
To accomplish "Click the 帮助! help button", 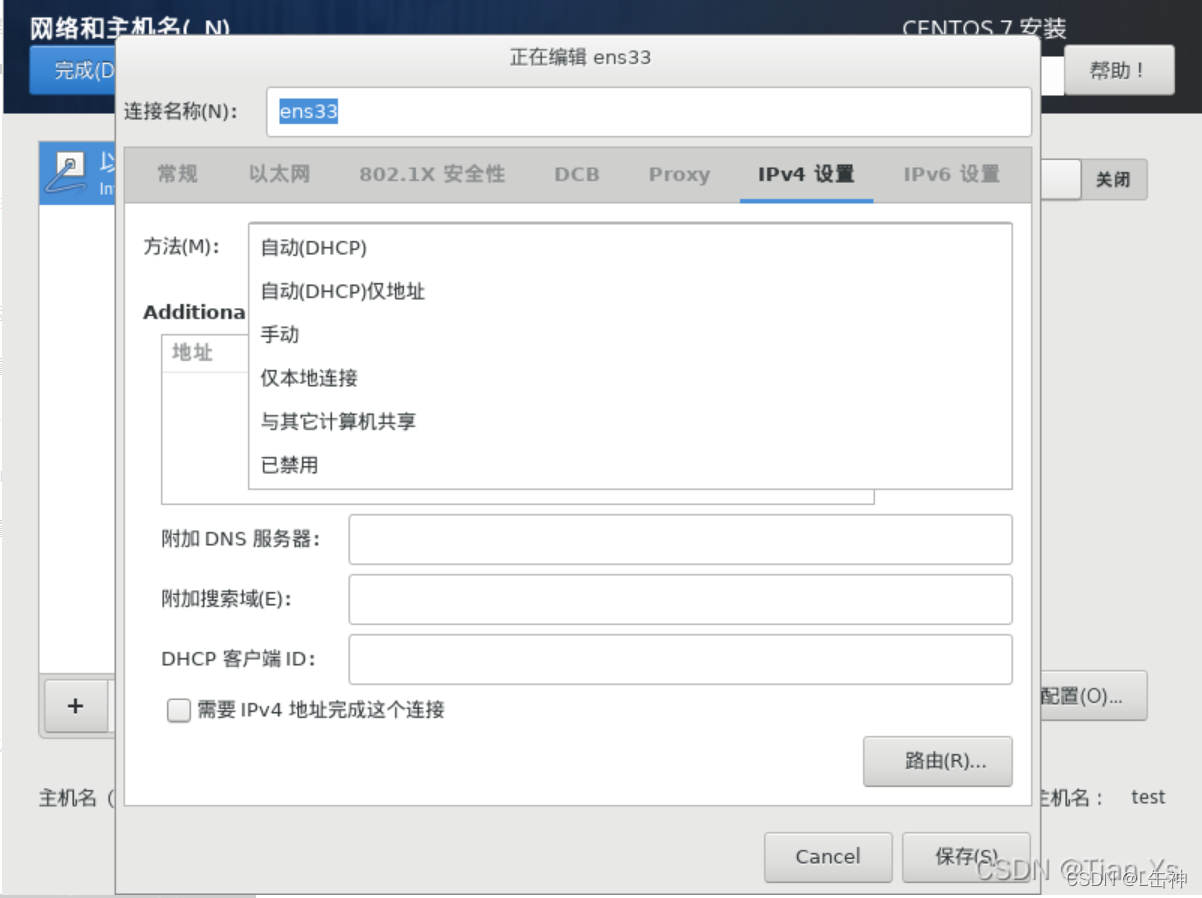I will [x=1118, y=71].
